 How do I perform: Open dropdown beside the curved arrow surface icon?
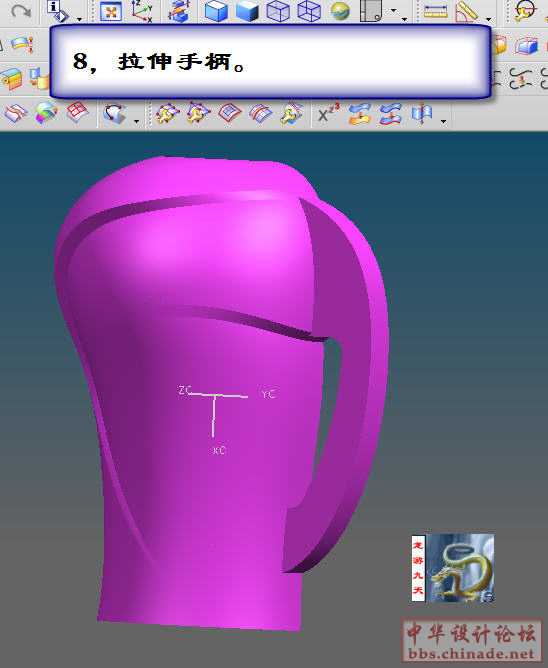coord(136,121)
